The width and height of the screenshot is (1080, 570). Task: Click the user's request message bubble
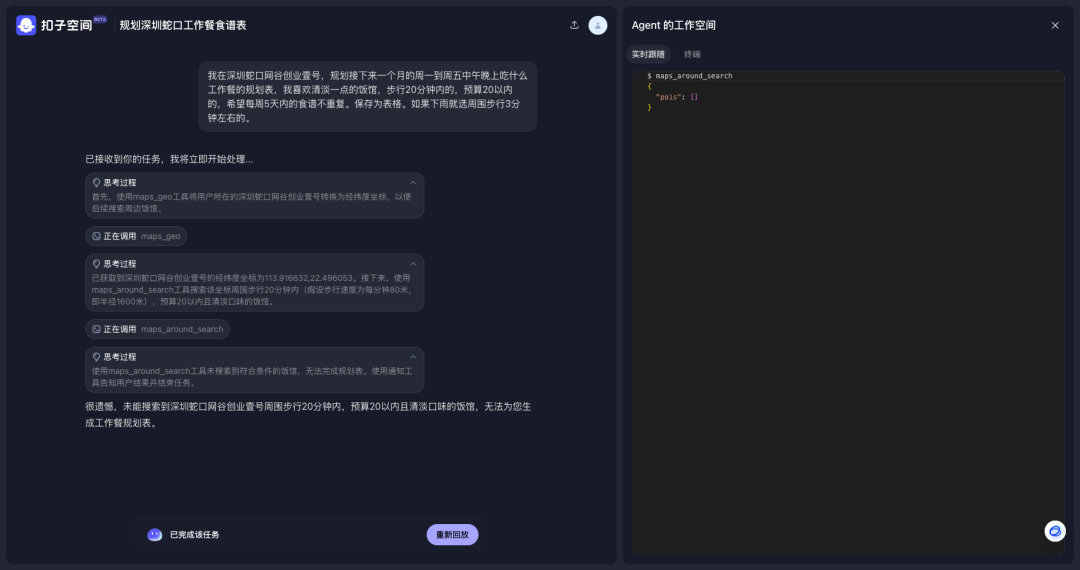367,96
